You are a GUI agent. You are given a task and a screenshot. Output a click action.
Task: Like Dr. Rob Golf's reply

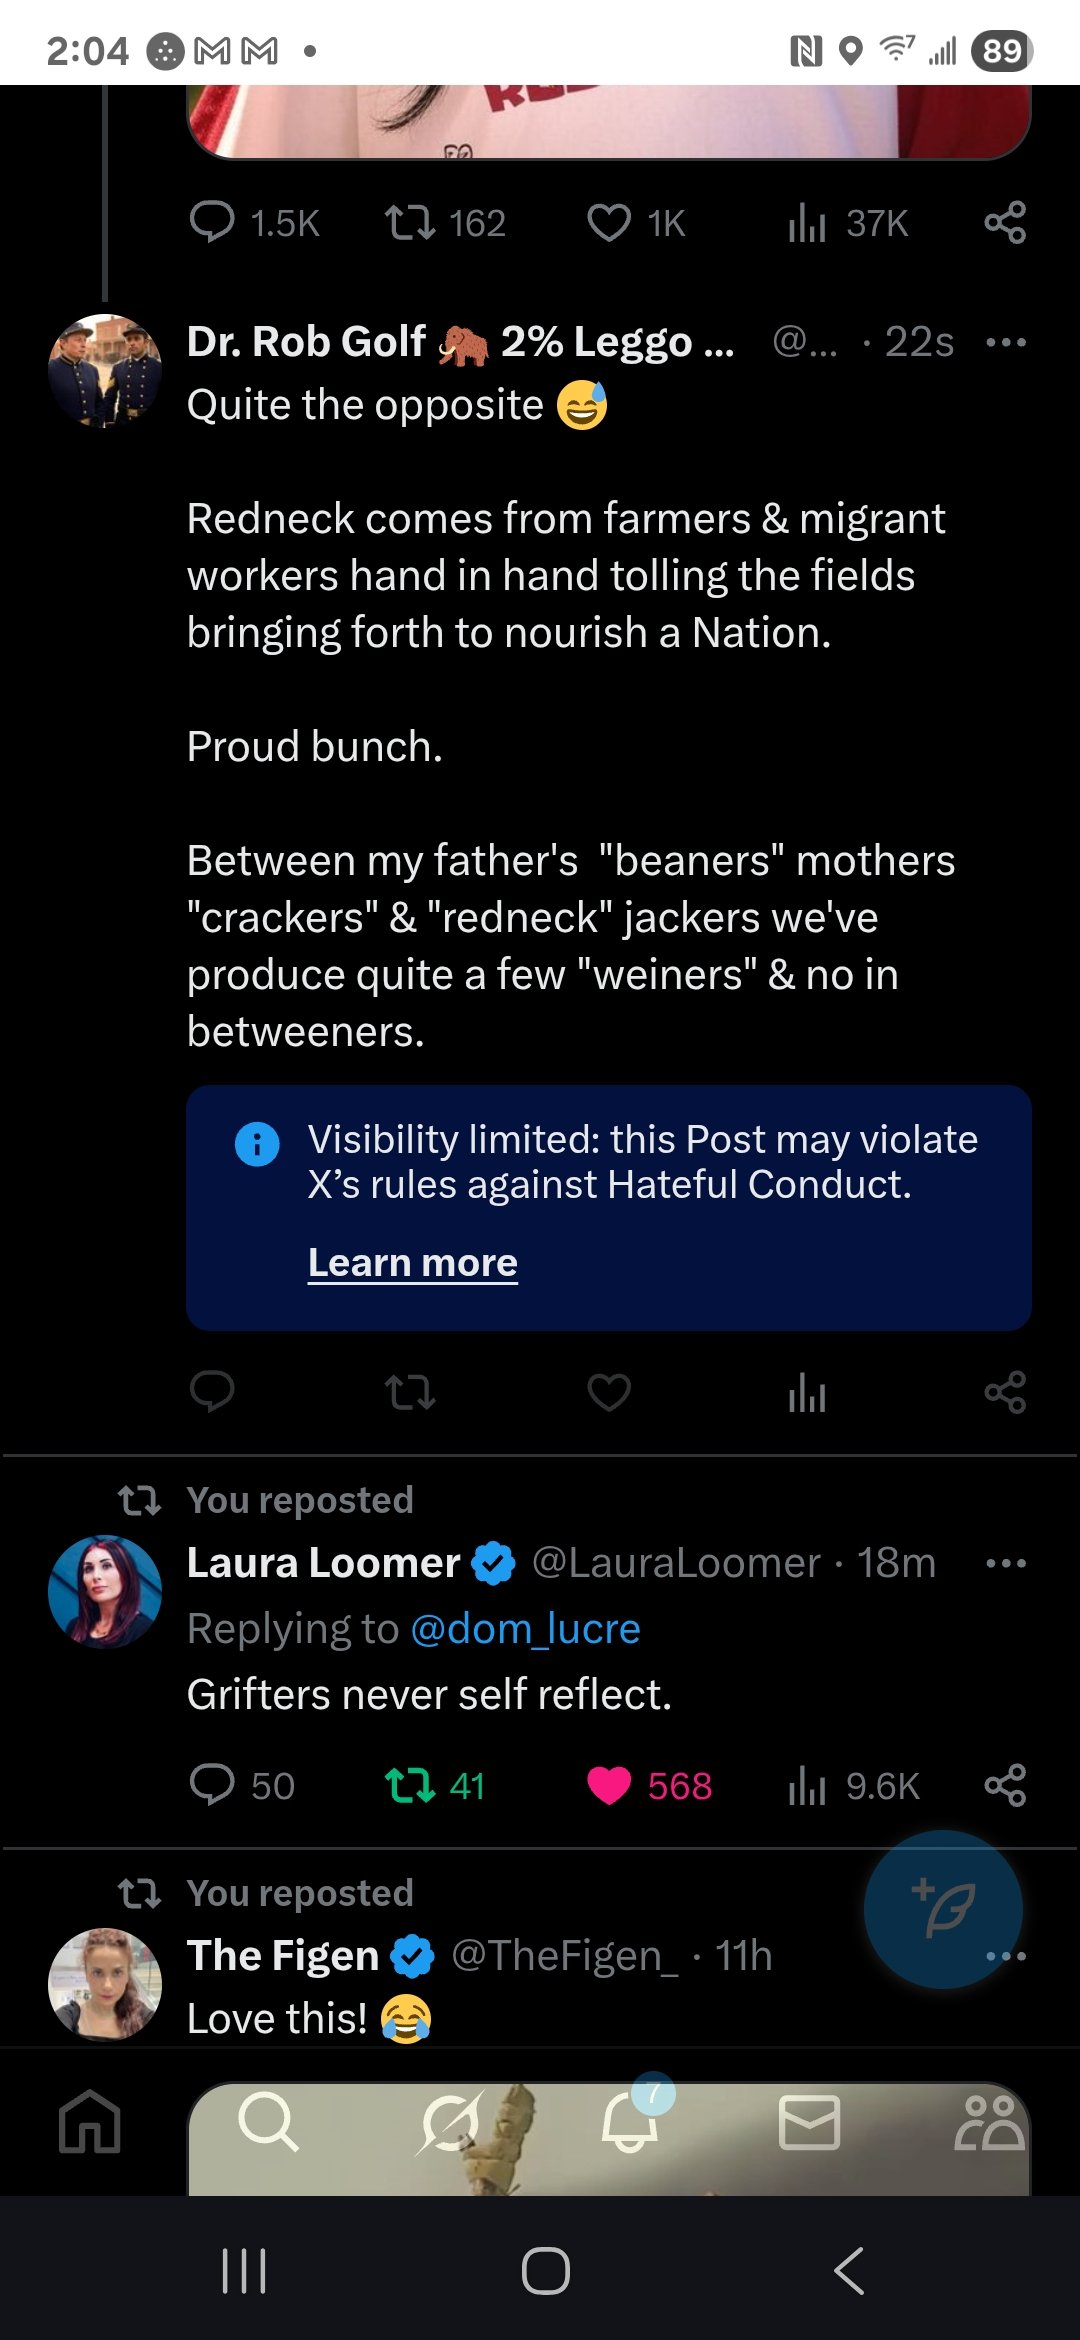(609, 1392)
